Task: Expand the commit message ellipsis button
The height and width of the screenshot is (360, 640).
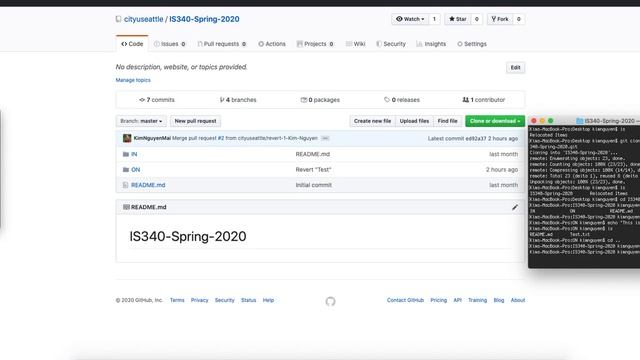Action: pyautogui.click(x=325, y=138)
